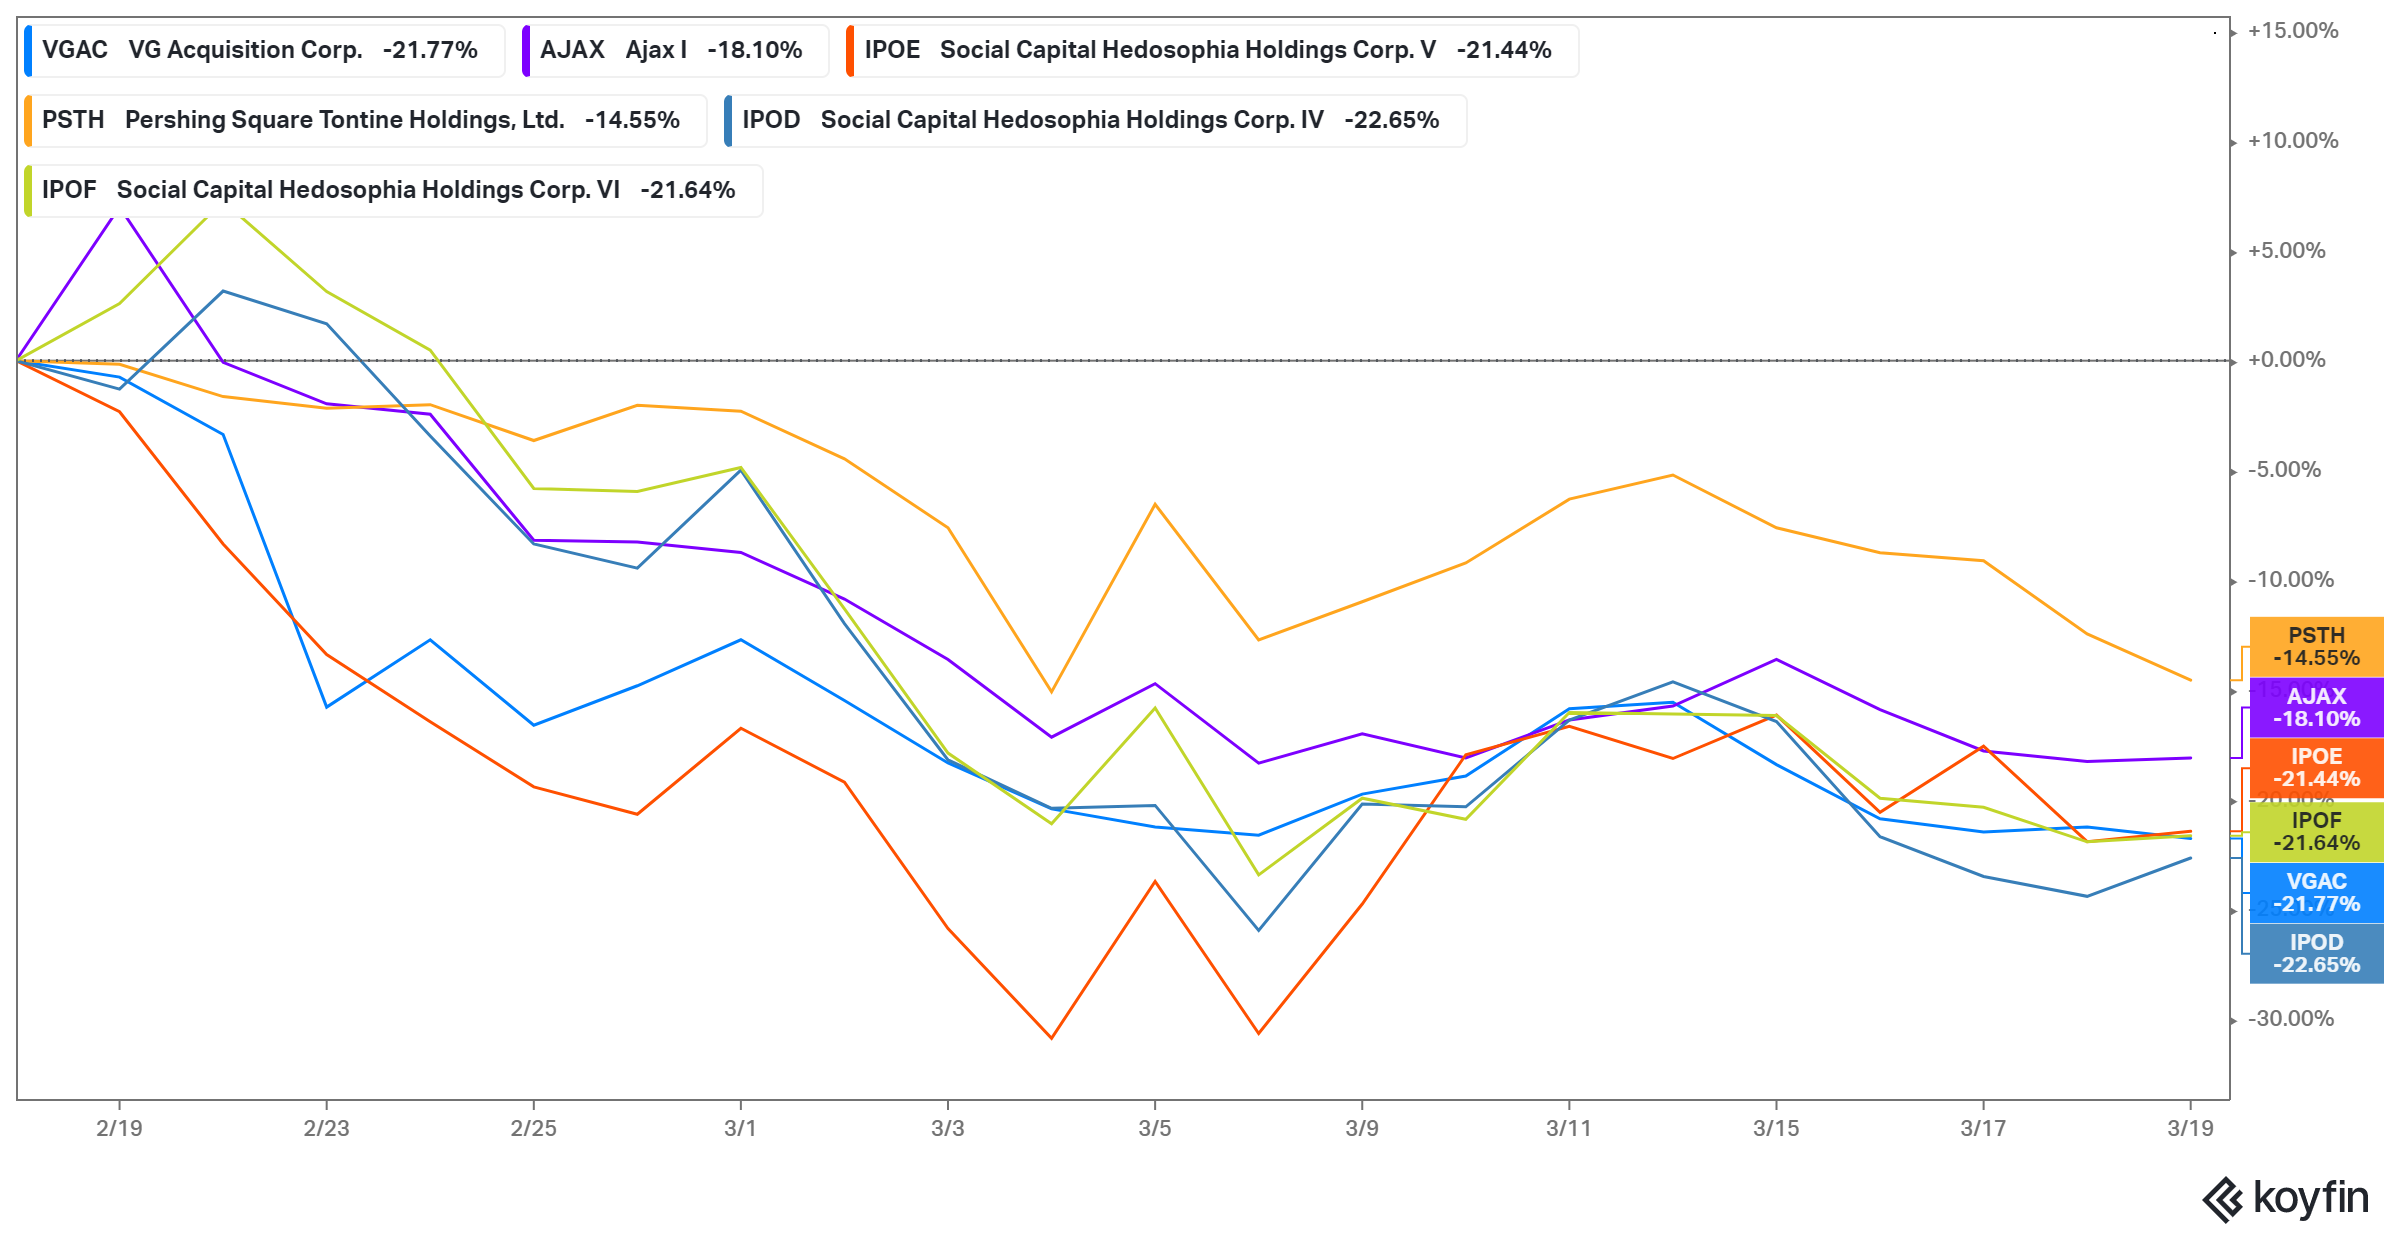Click the IPOE -21.44% end-of-line price tag
2400x1240 pixels.
click(x=2316, y=767)
